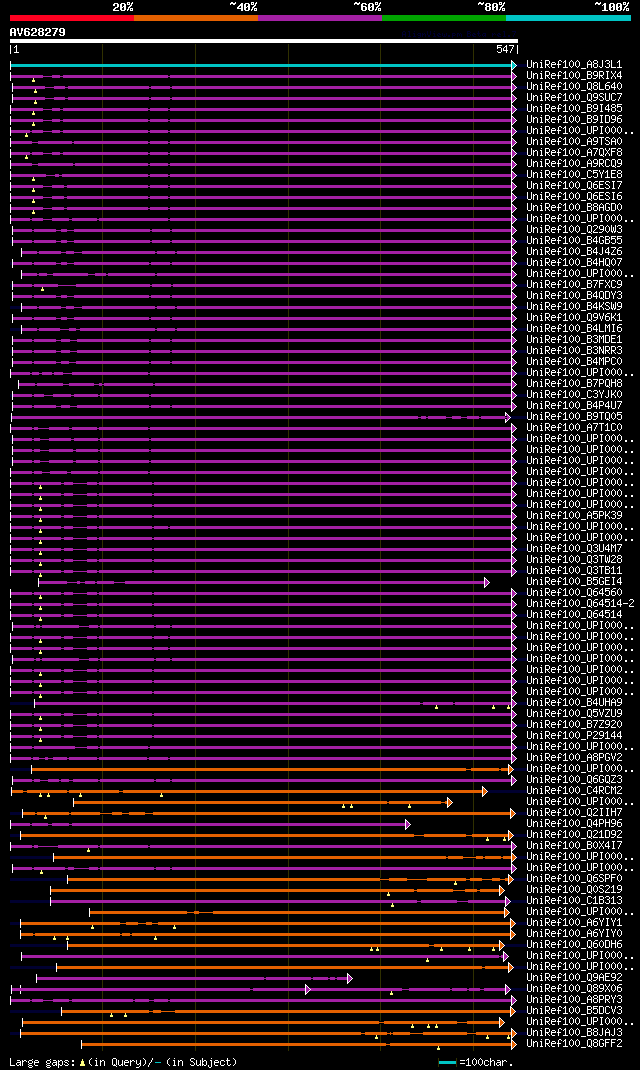Click the UniRef100_Q64560 hit name
The height and width of the screenshot is (1070, 640).
point(574,593)
